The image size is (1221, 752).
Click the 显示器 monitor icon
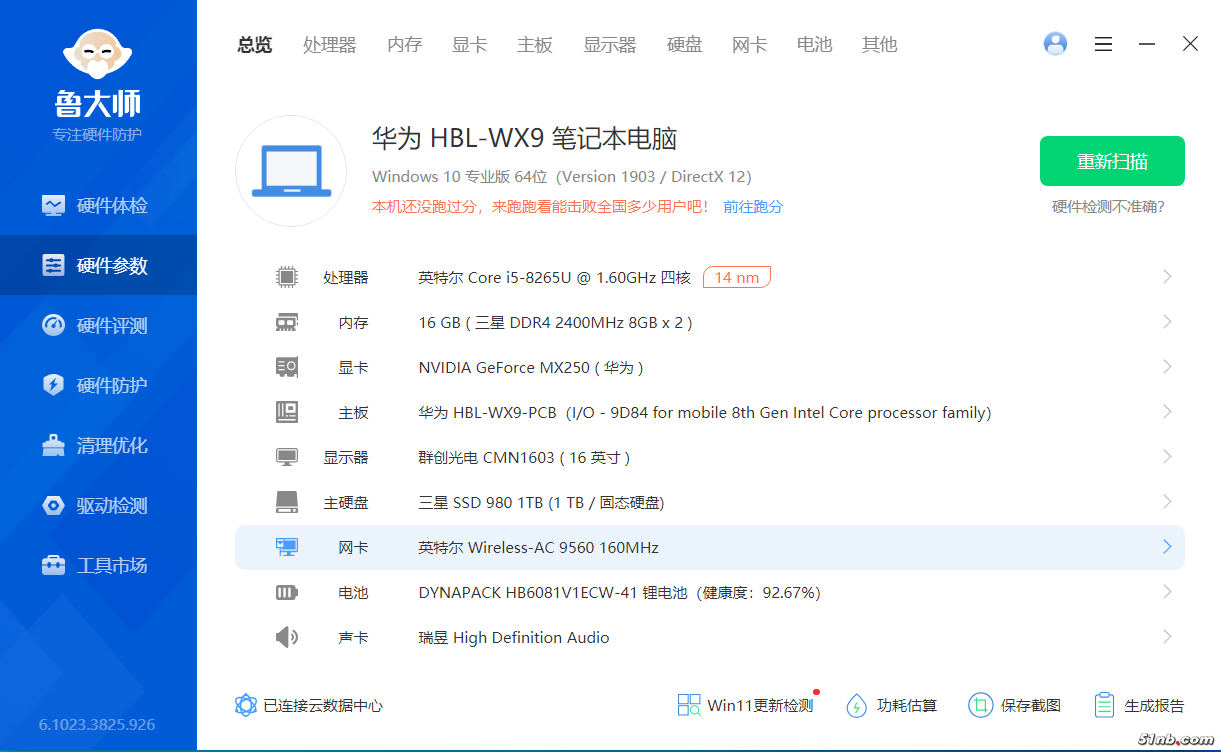pos(287,457)
